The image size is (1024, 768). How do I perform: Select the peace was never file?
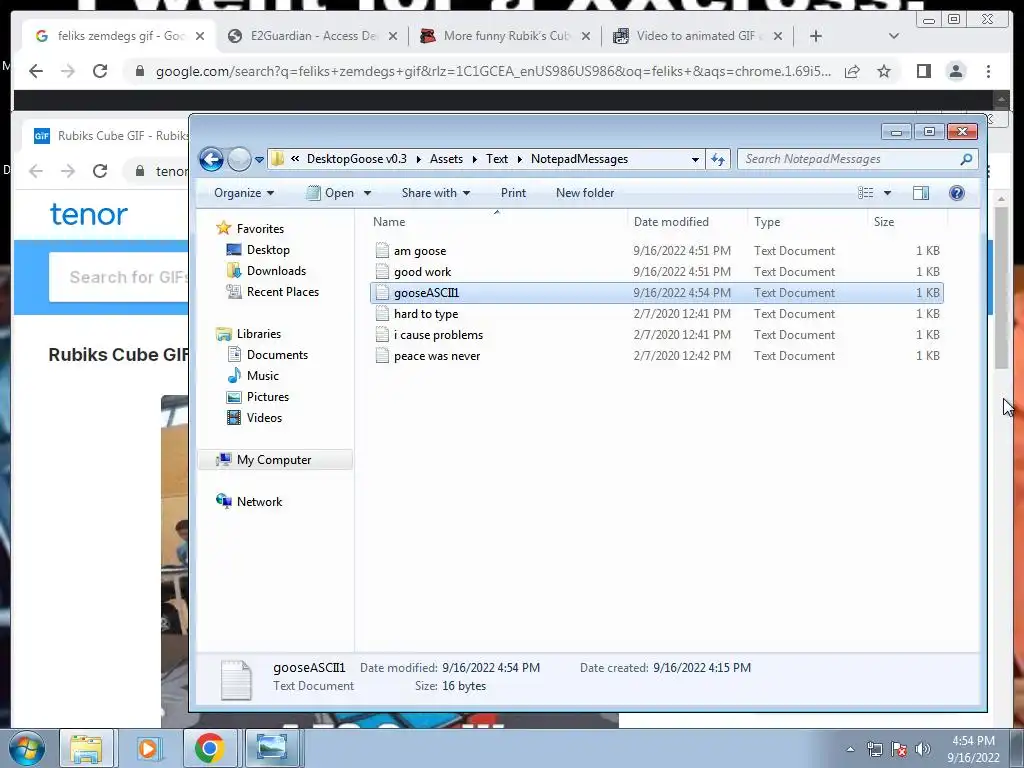(x=656, y=356)
